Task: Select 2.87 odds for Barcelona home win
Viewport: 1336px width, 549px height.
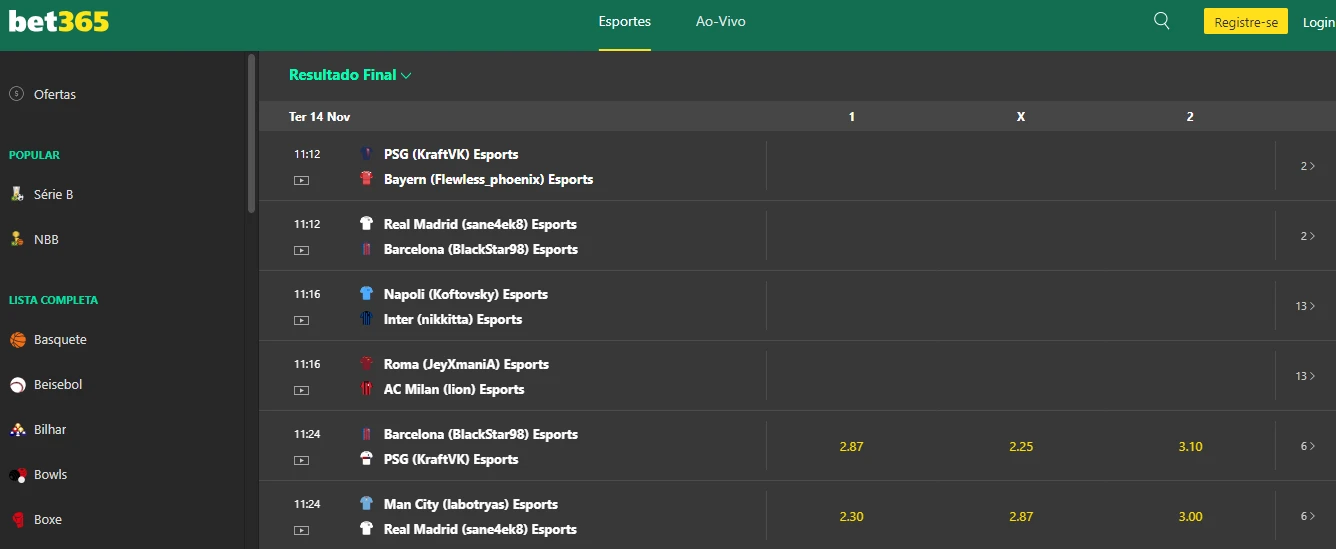Action: pos(851,446)
